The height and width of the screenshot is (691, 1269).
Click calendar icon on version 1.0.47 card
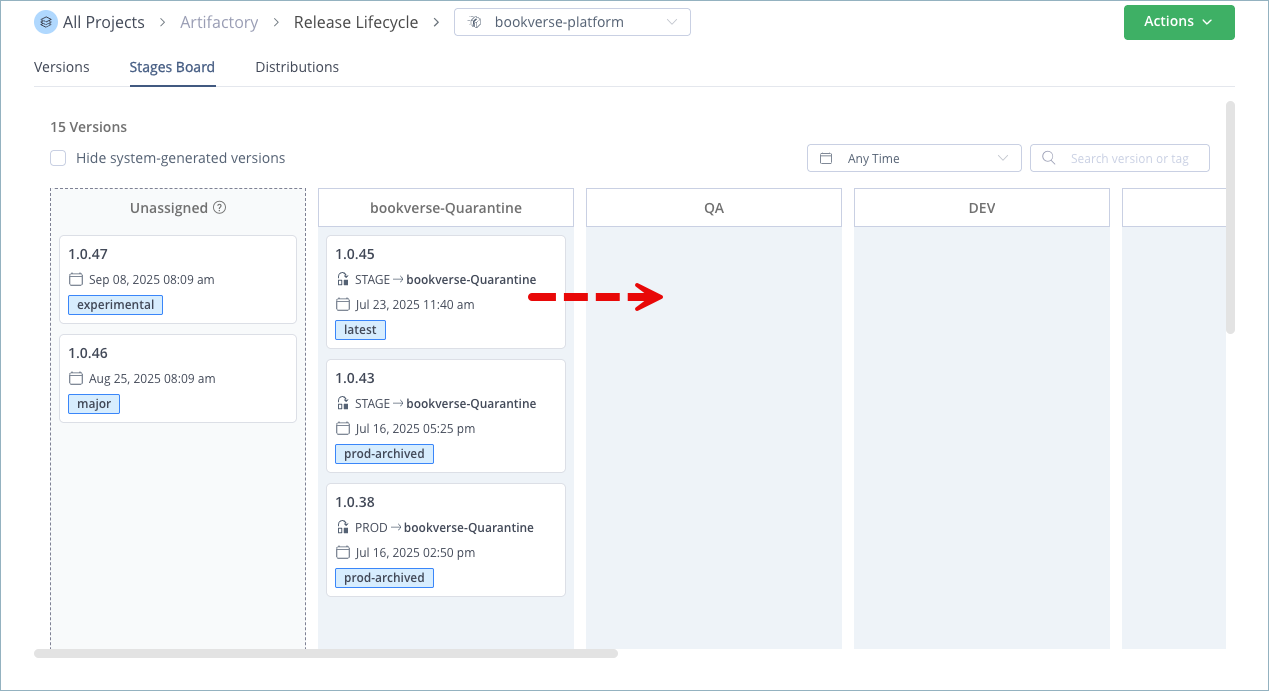76,280
